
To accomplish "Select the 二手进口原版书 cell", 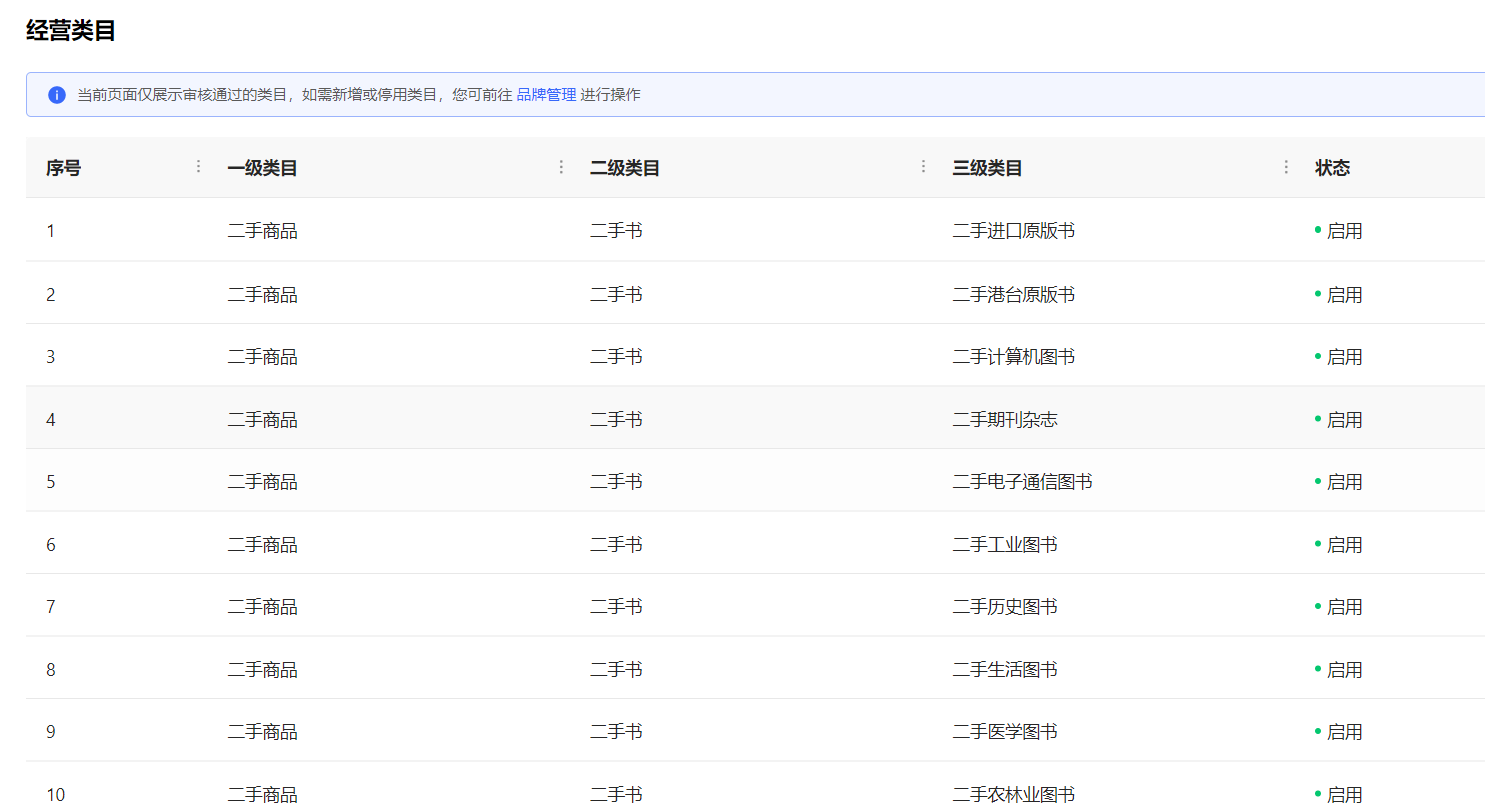I will pos(1013,231).
